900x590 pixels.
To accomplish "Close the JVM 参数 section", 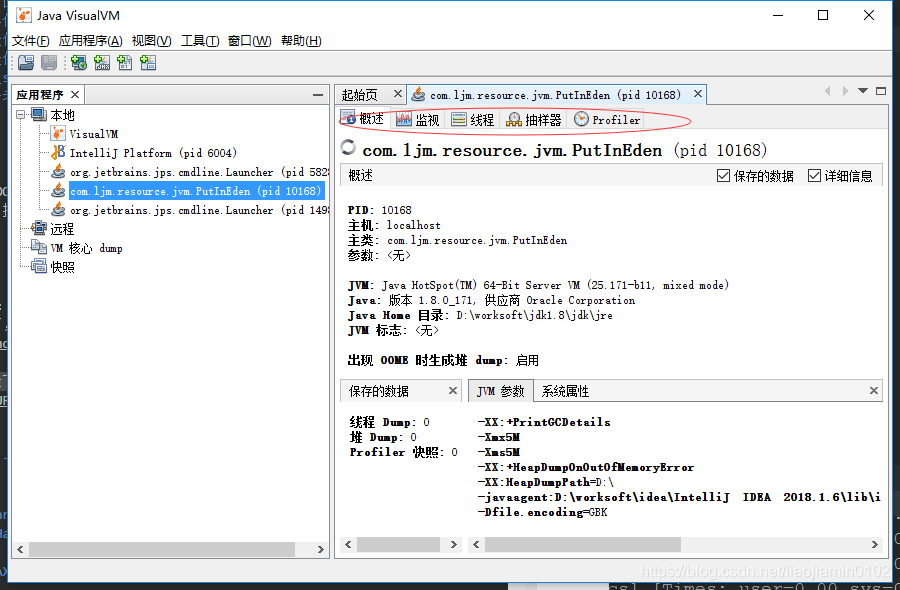I will [874, 391].
